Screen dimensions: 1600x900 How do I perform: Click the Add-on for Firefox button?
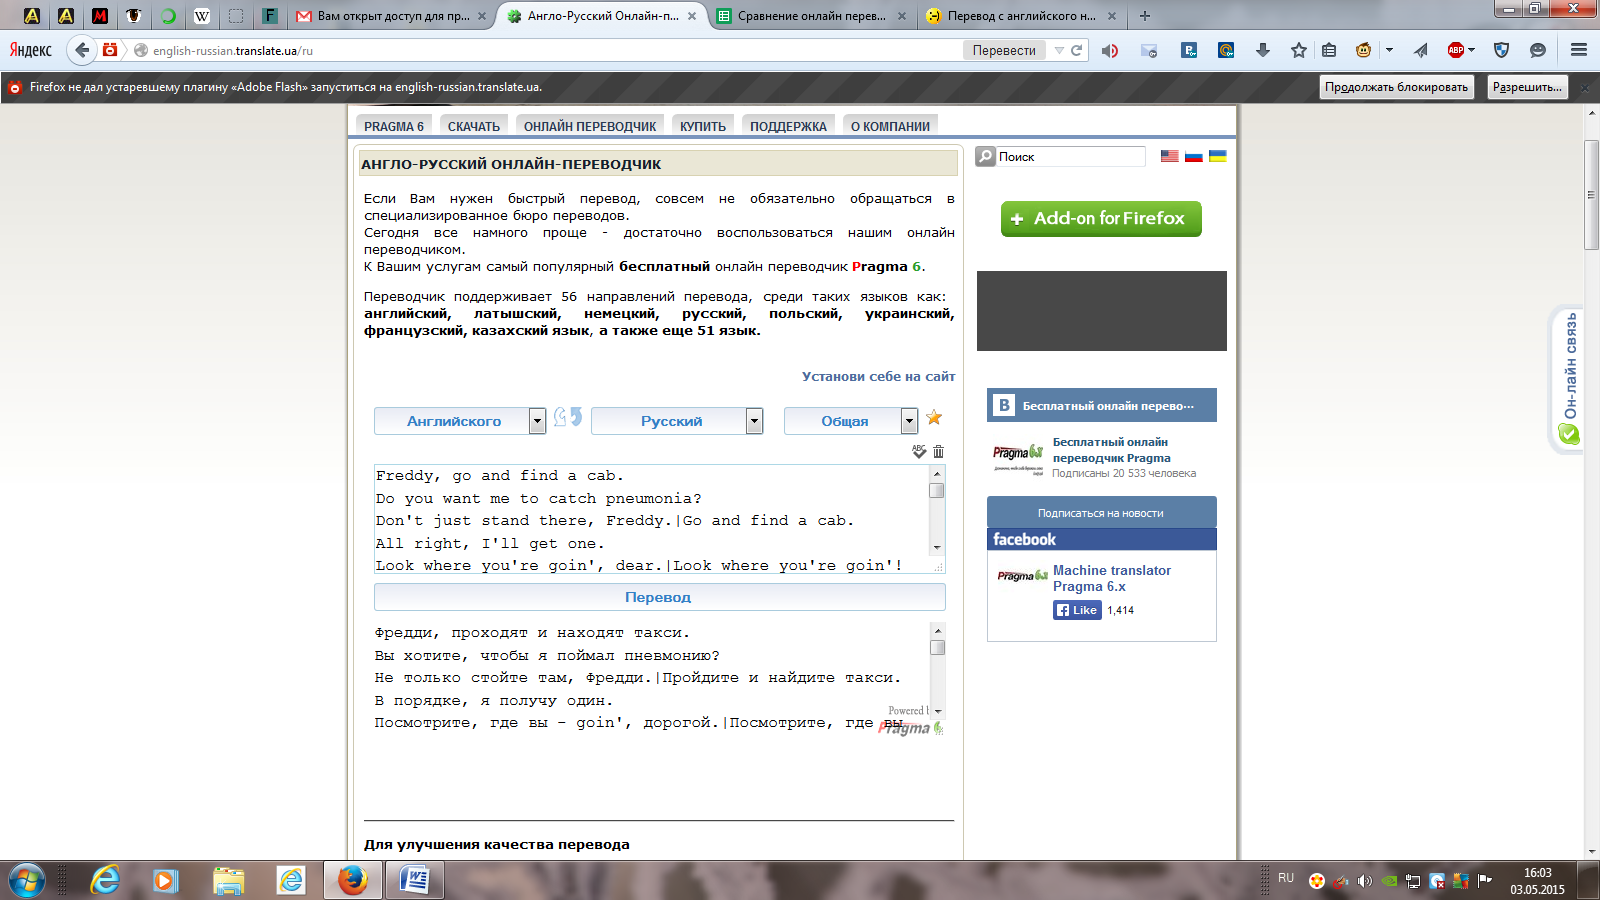1101,219
